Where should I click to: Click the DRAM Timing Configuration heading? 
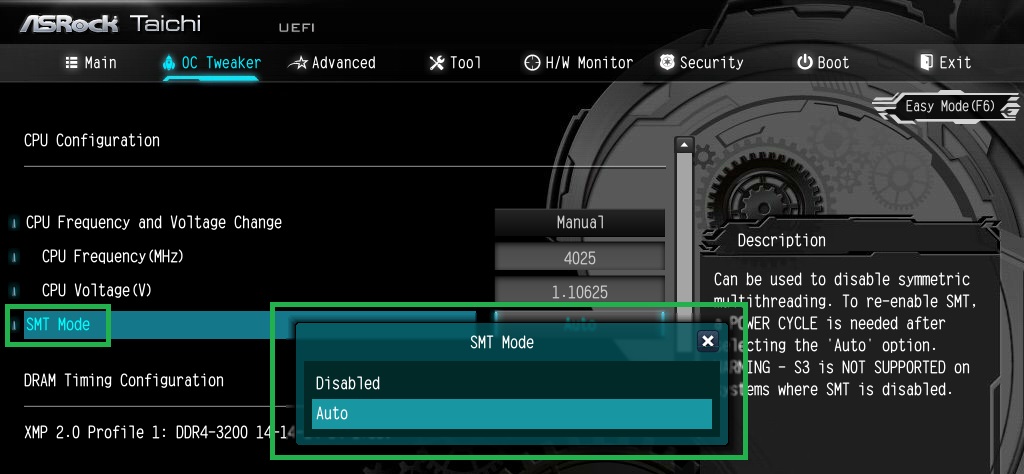[x=124, y=380]
